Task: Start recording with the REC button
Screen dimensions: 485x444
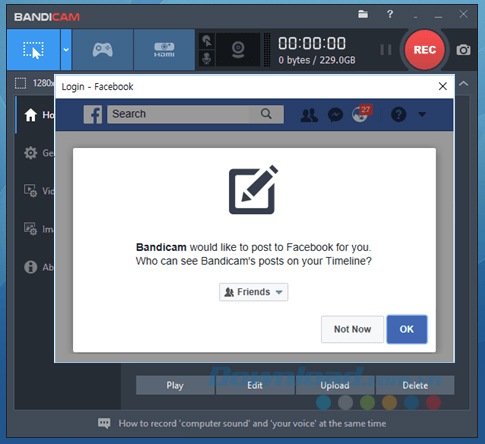Action: [x=425, y=50]
